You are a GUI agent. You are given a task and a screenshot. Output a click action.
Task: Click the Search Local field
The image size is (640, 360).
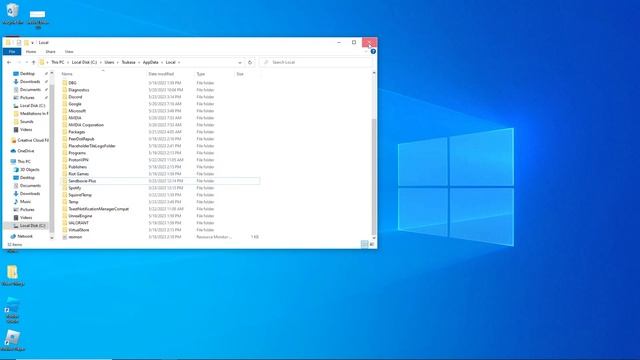click(316, 62)
